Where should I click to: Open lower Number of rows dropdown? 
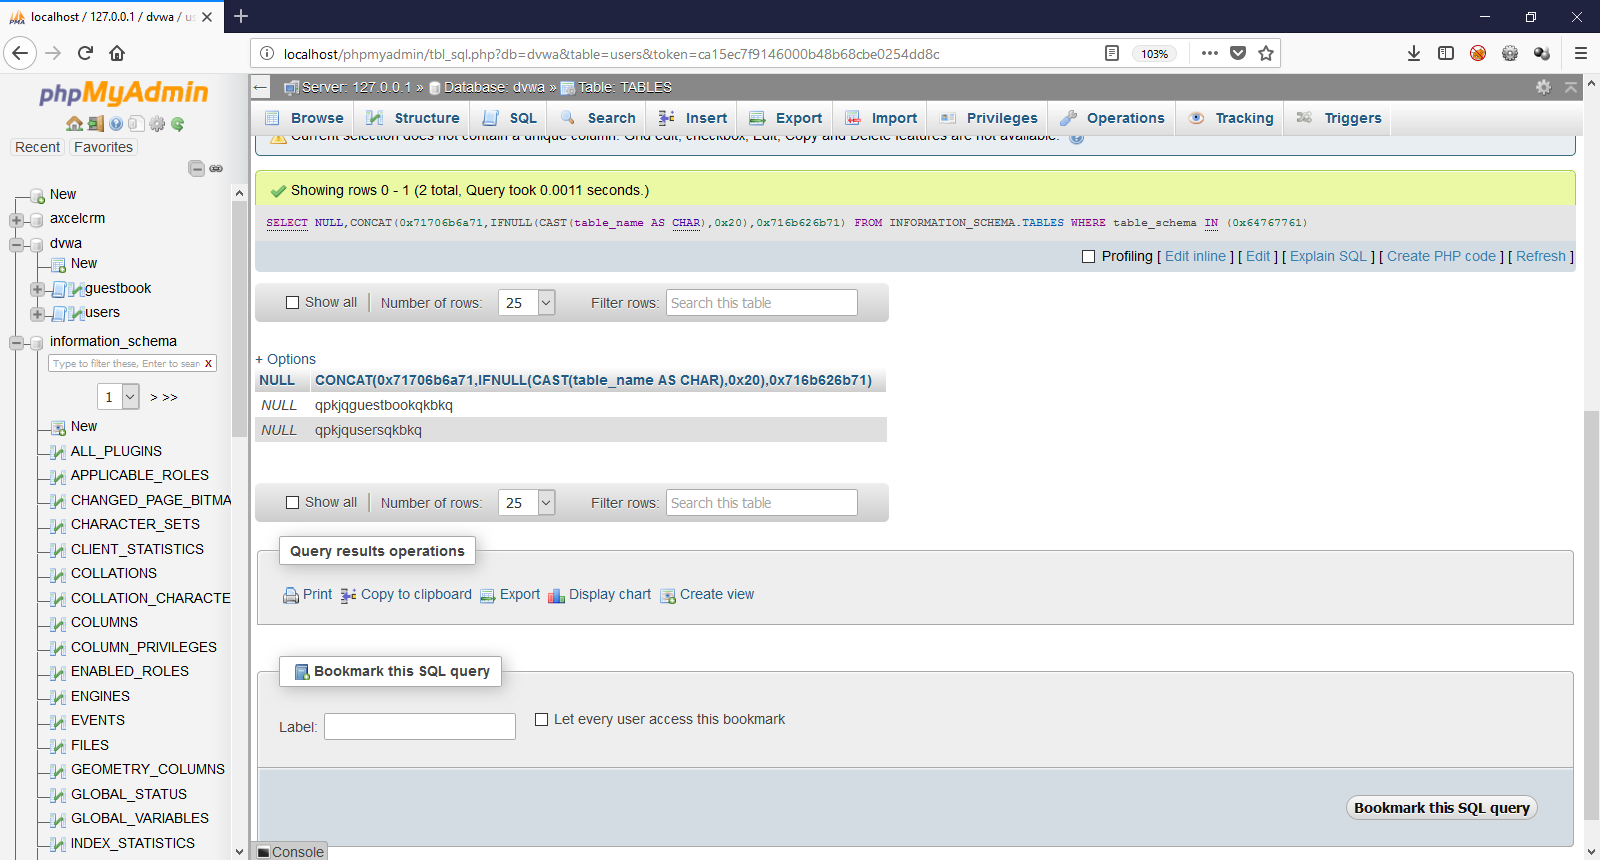(x=527, y=503)
